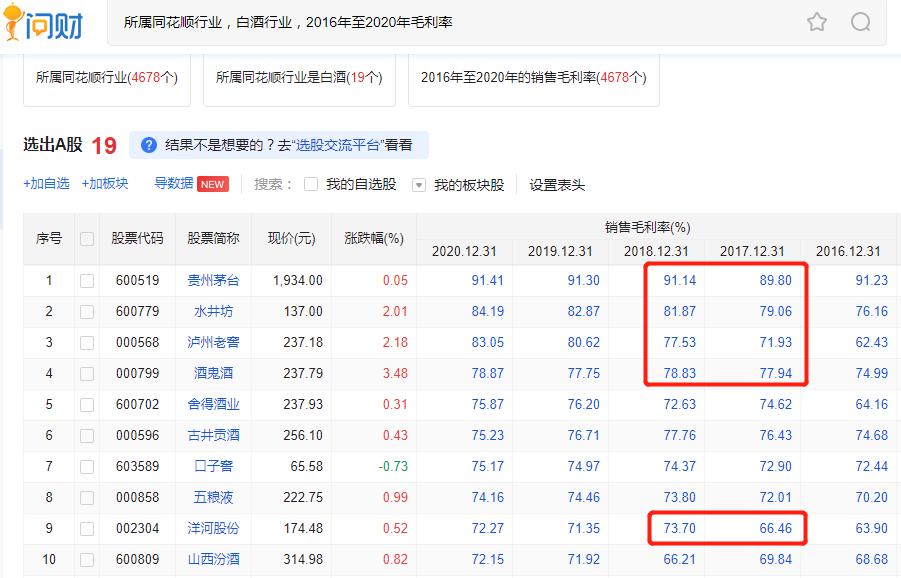This screenshot has height=578, width=901.
Task: Click 口子窖 change value -0.73
Action: pos(393,467)
